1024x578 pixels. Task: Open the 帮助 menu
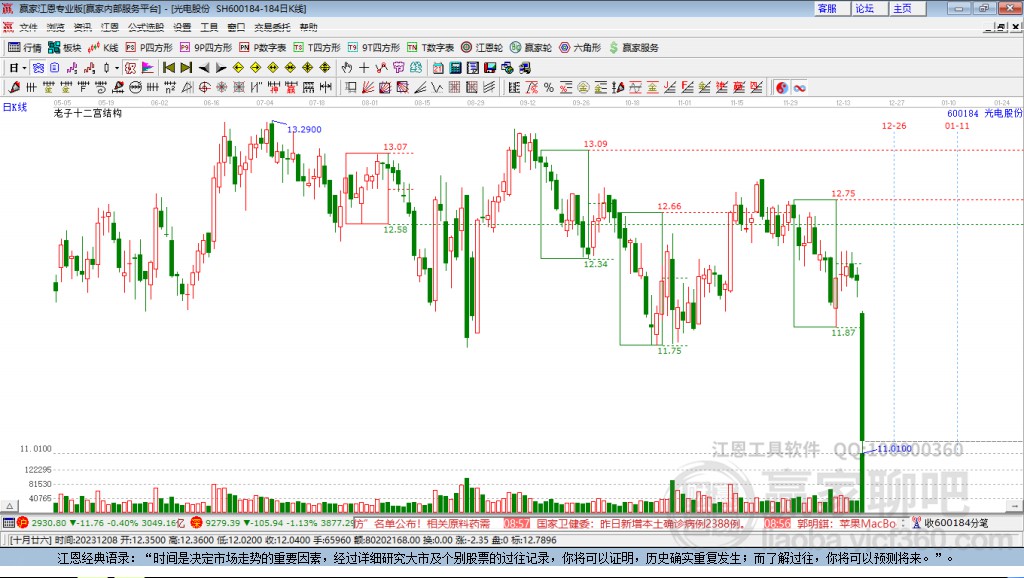point(308,27)
